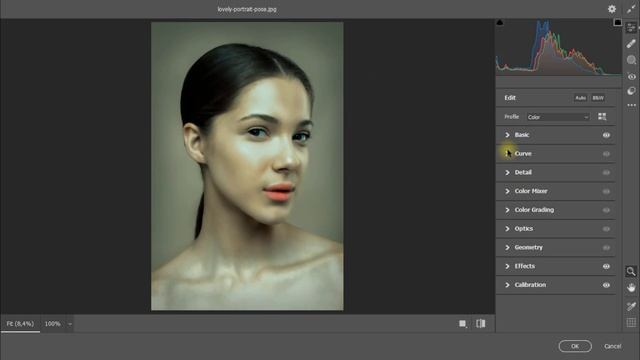Select the 100% zoom option
The height and width of the screenshot is (360, 640).
tap(53, 324)
